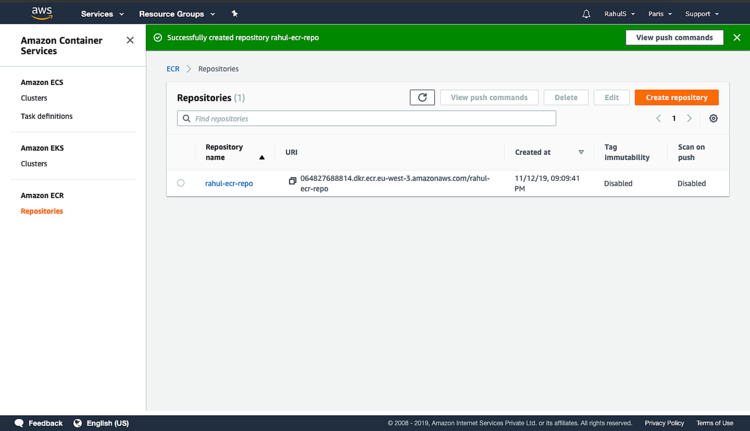Open the Paris region dropdown
This screenshot has width=750, height=431.
(x=660, y=14)
